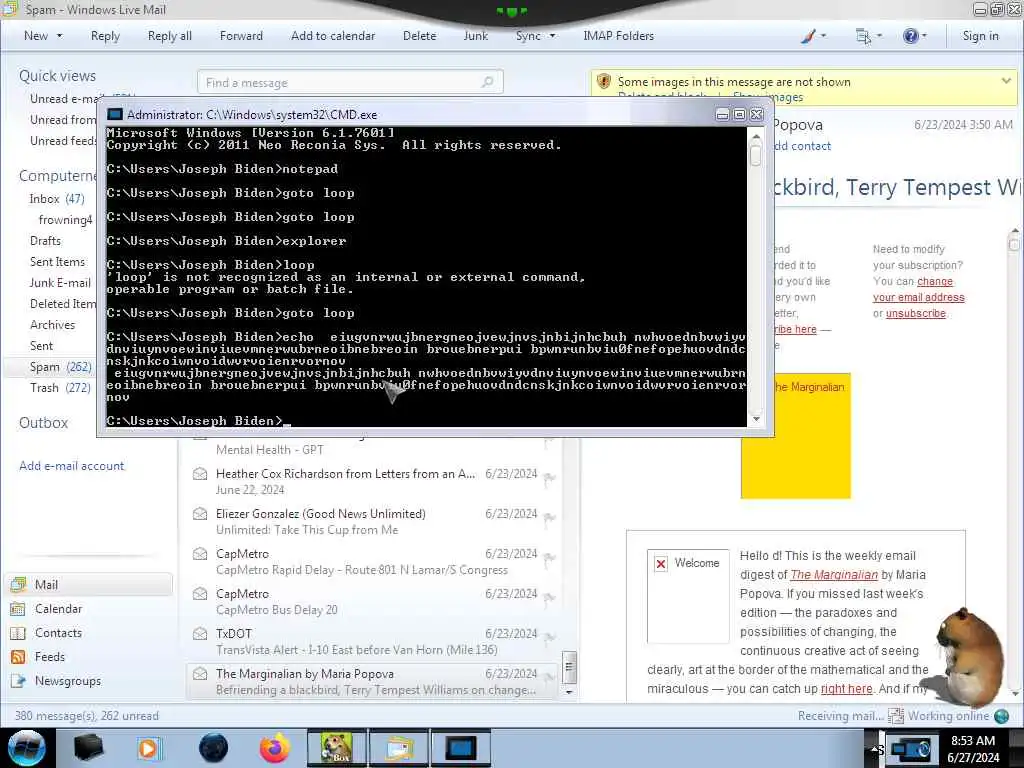Switch to Newsgroups view
Screen dimensions: 1024x768
(x=68, y=681)
